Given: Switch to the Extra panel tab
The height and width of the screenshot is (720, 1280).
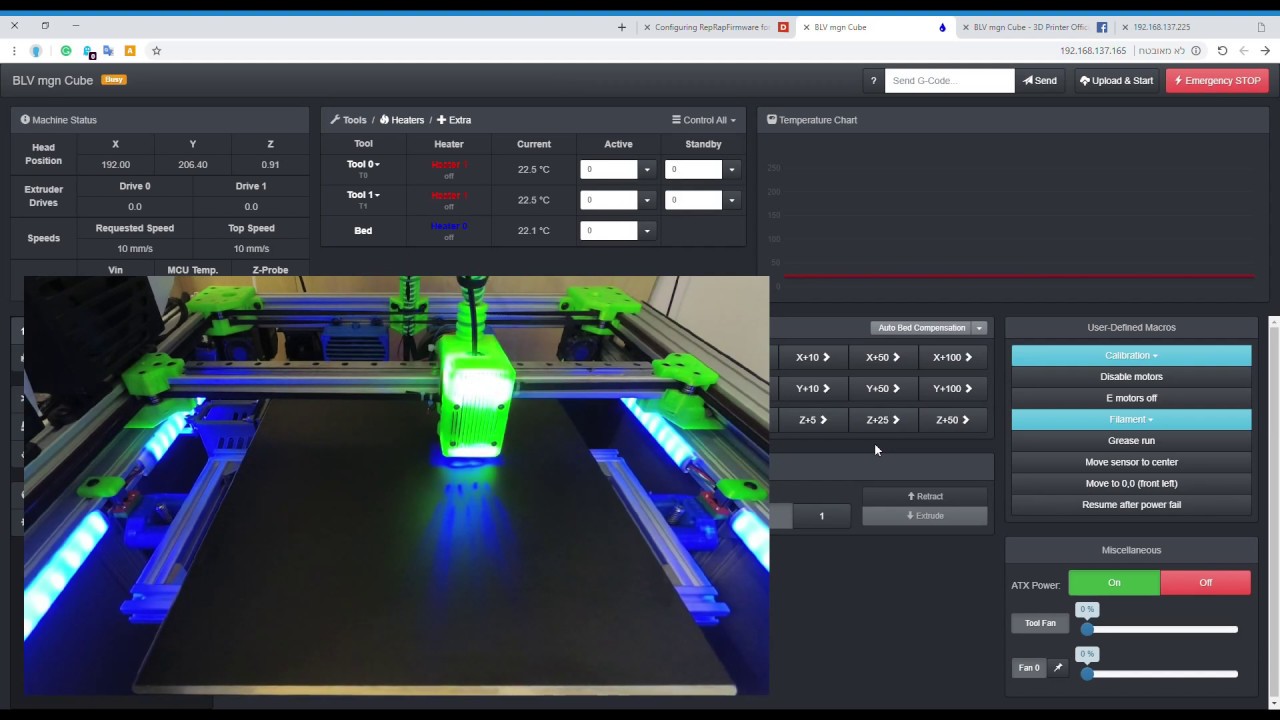Looking at the screenshot, I should pyautogui.click(x=454, y=120).
